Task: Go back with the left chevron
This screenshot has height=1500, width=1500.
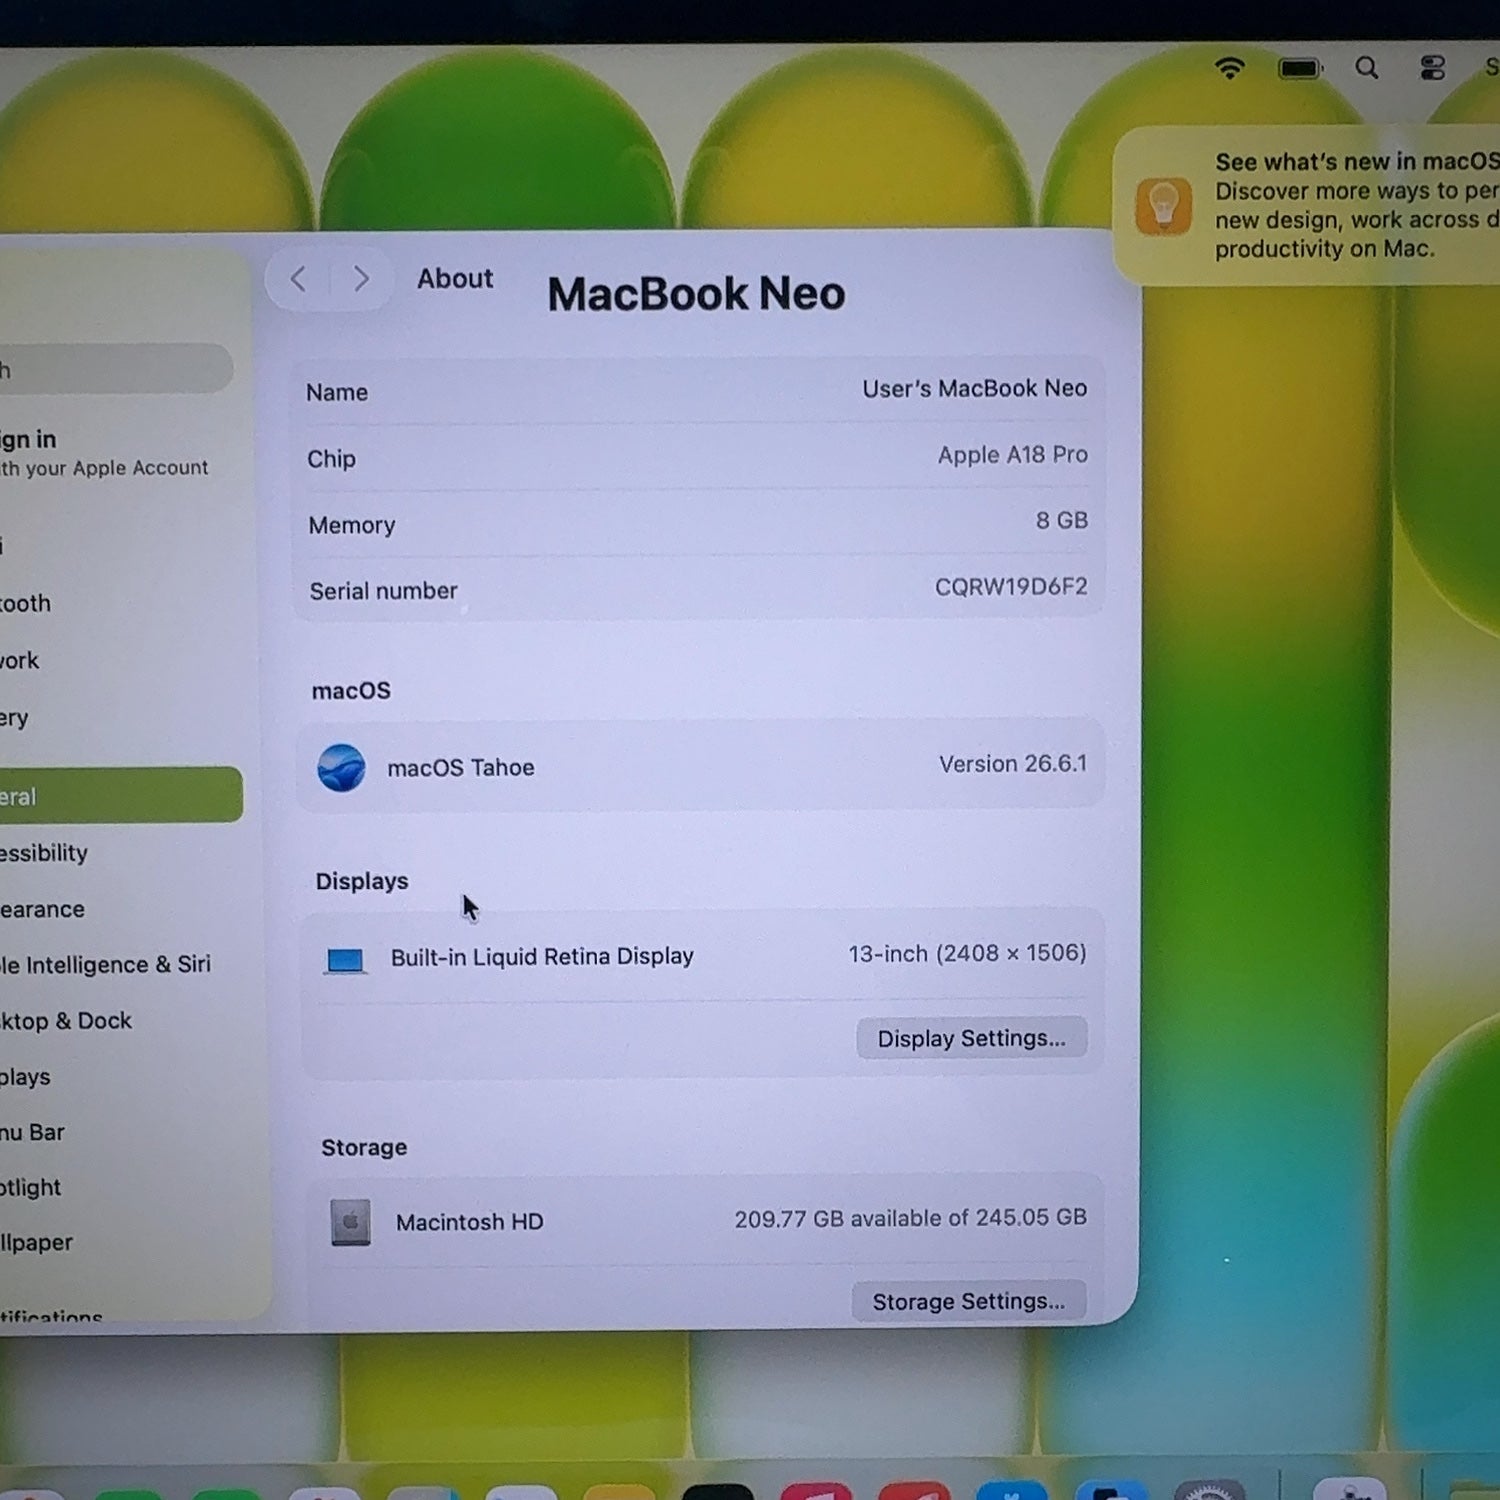Action: click(298, 279)
